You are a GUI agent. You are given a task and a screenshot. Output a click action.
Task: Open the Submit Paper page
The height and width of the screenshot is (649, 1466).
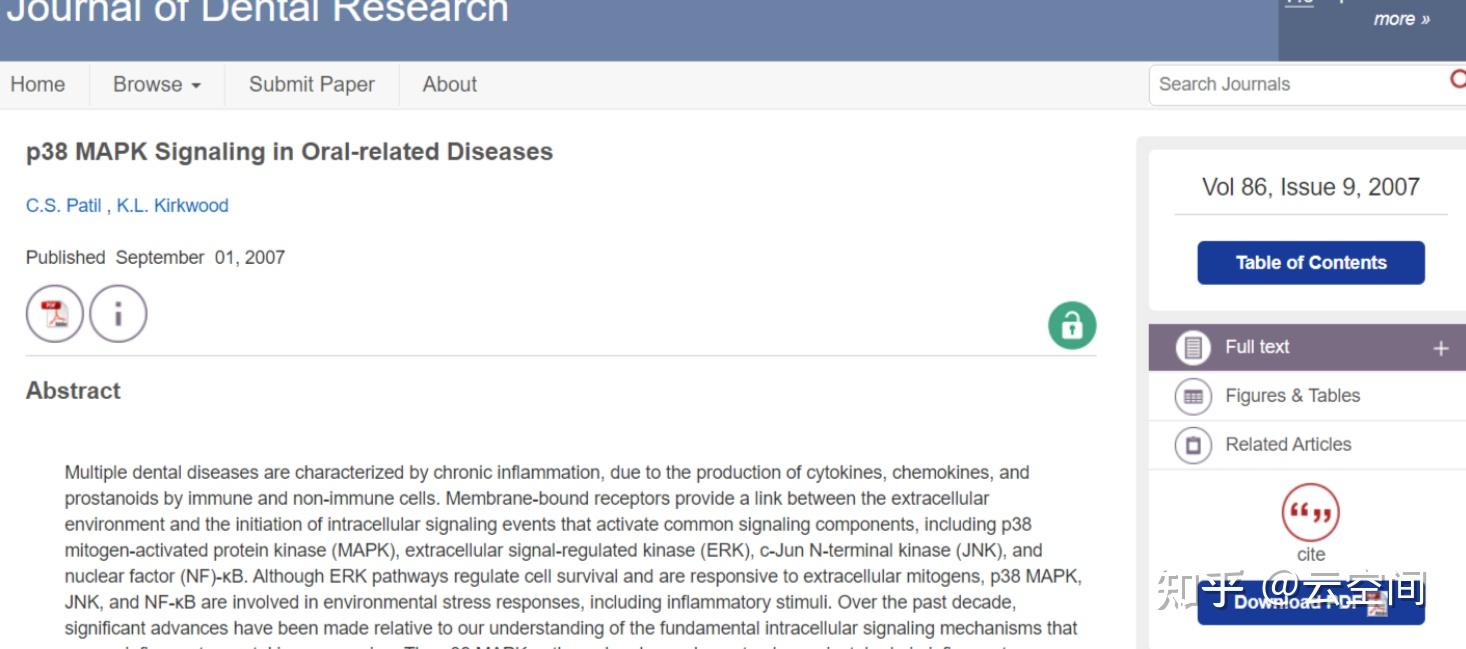[311, 85]
